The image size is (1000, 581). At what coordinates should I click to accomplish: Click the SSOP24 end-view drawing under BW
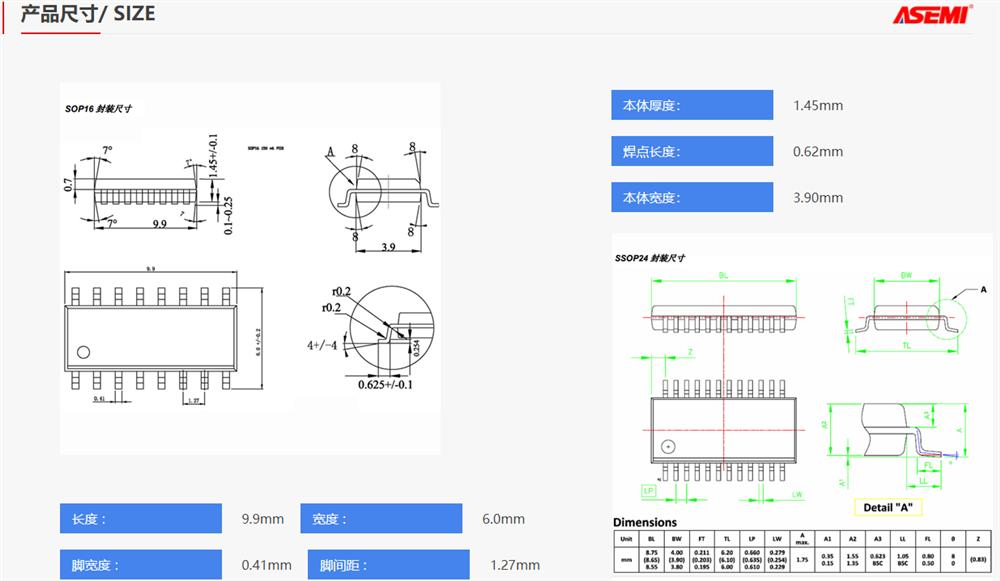(907, 316)
